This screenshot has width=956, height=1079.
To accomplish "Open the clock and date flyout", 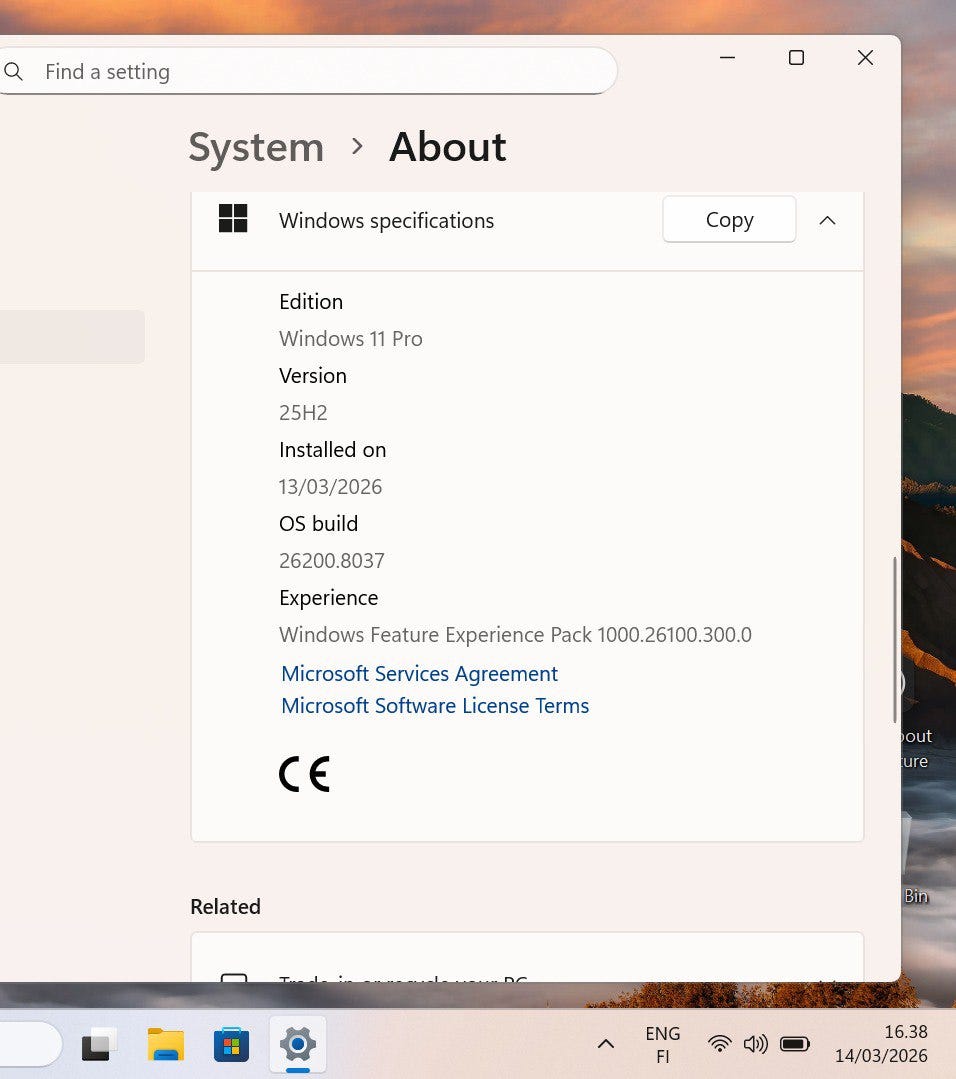I will tap(881, 1044).
